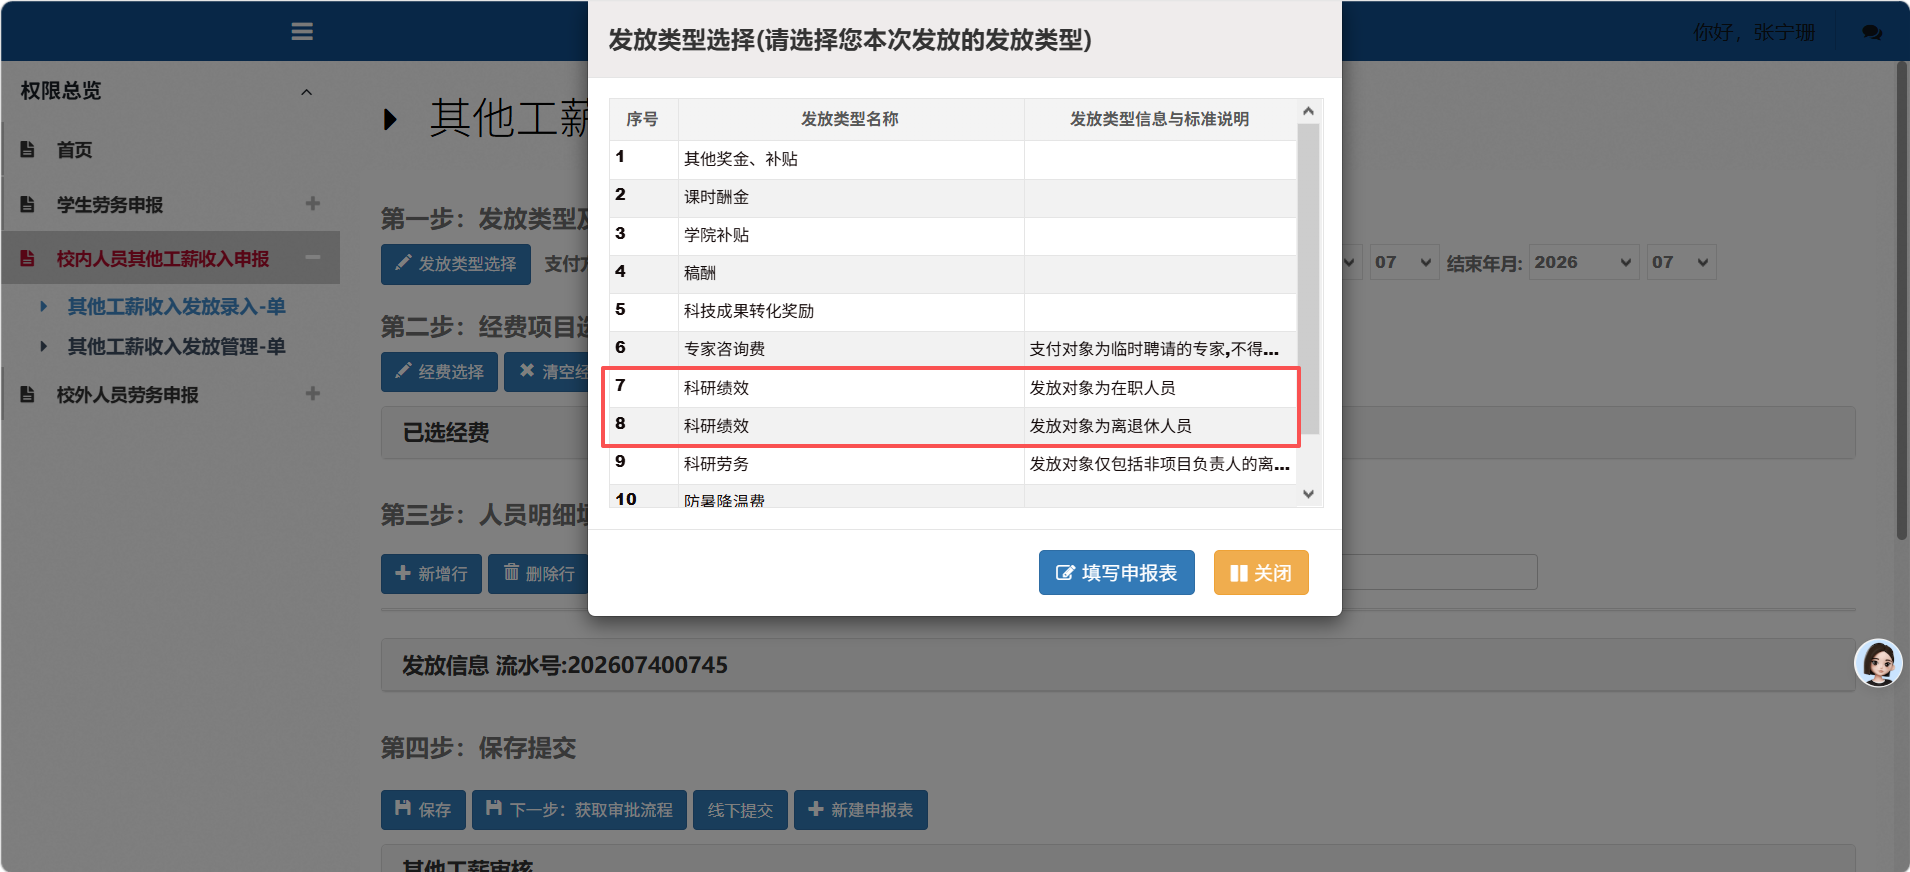
Task: Click the 首页 document icon
Action: click(28, 150)
